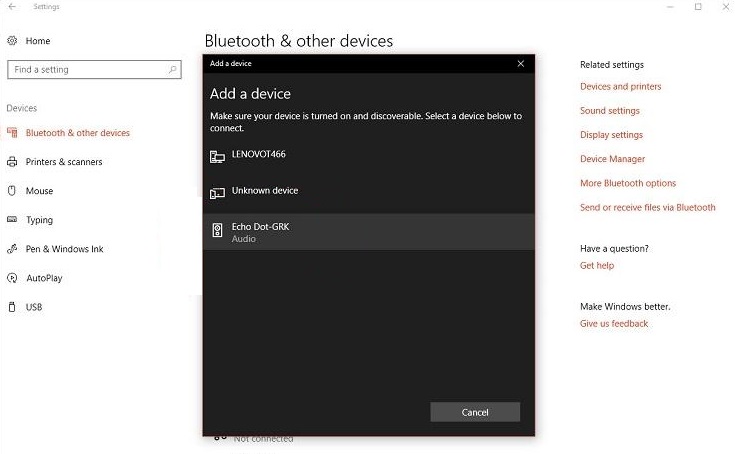The image size is (735, 454).
Task: Minimize the Settings window
Action: click(x=670, y=7)
